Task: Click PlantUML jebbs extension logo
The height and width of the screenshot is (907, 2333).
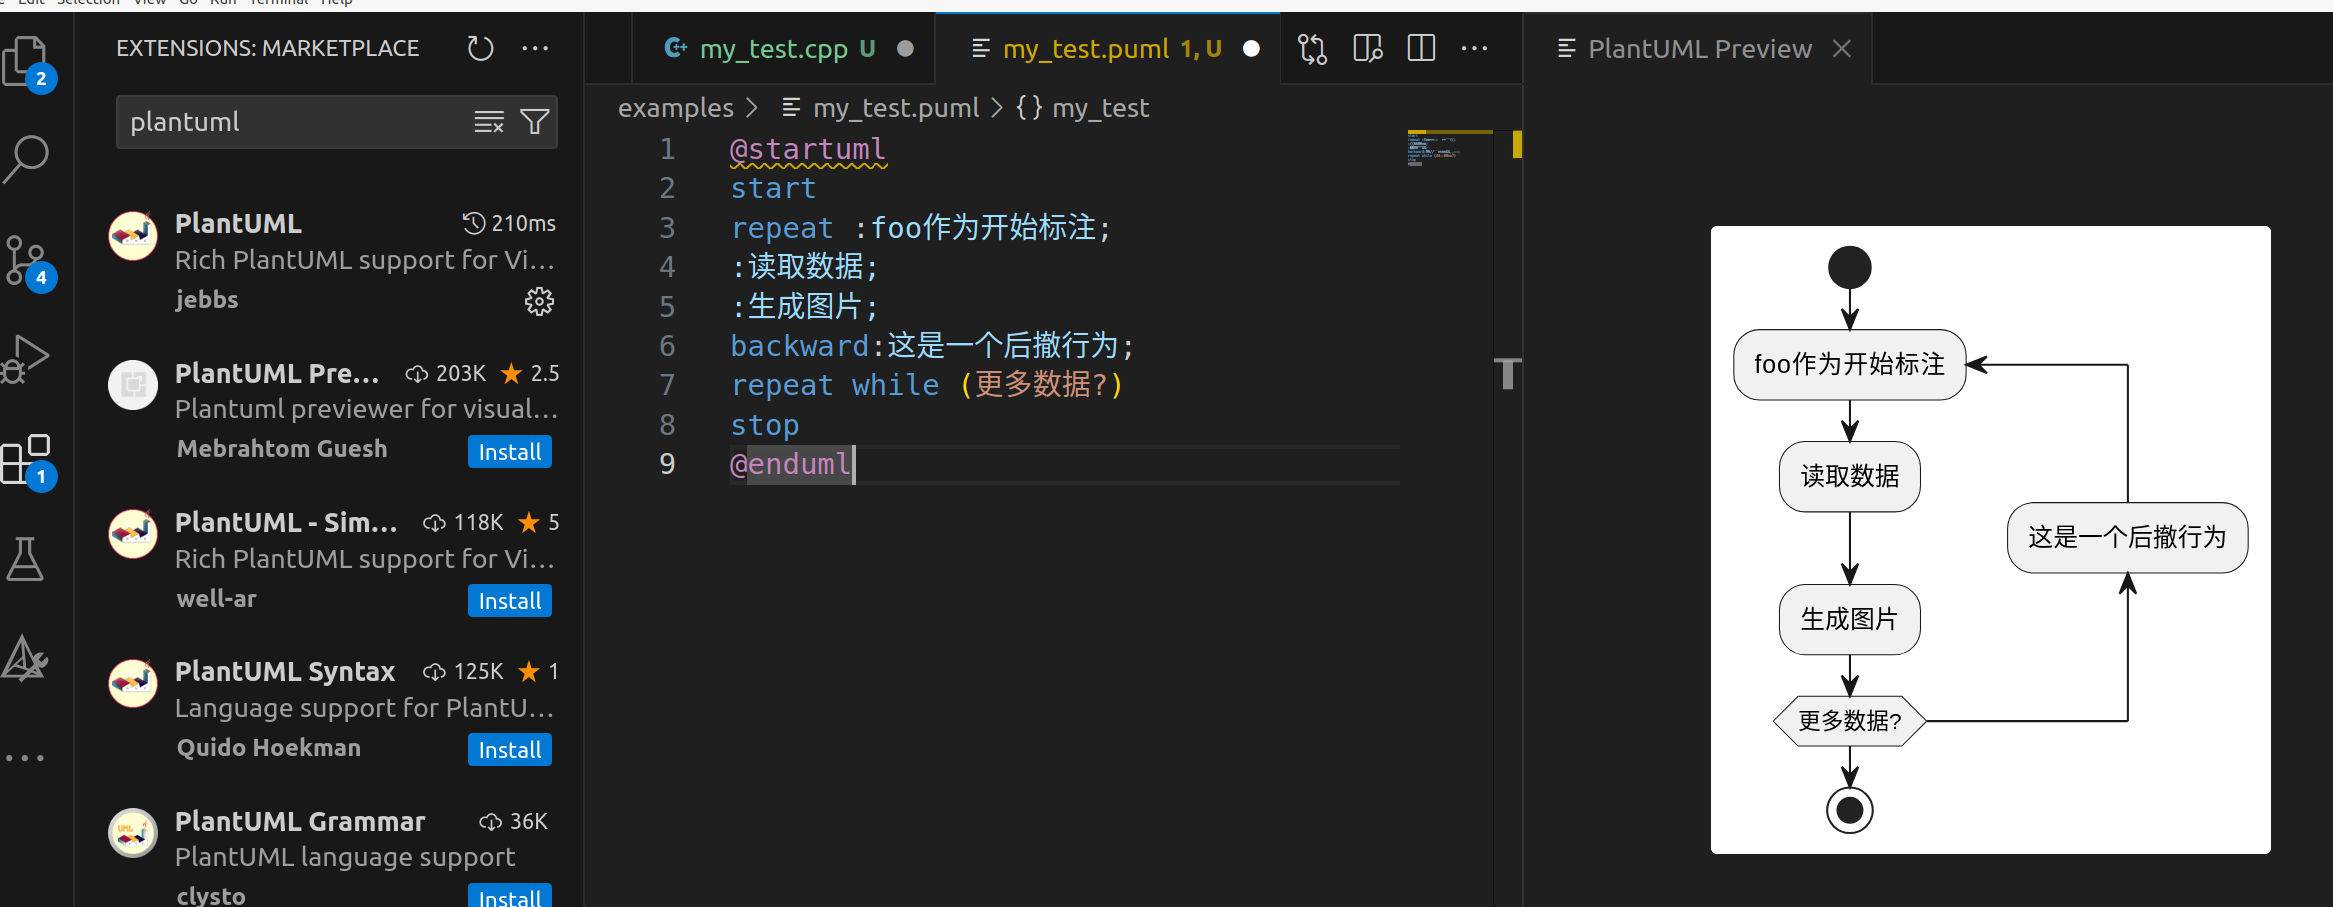Action: click(x=133, y=235)
